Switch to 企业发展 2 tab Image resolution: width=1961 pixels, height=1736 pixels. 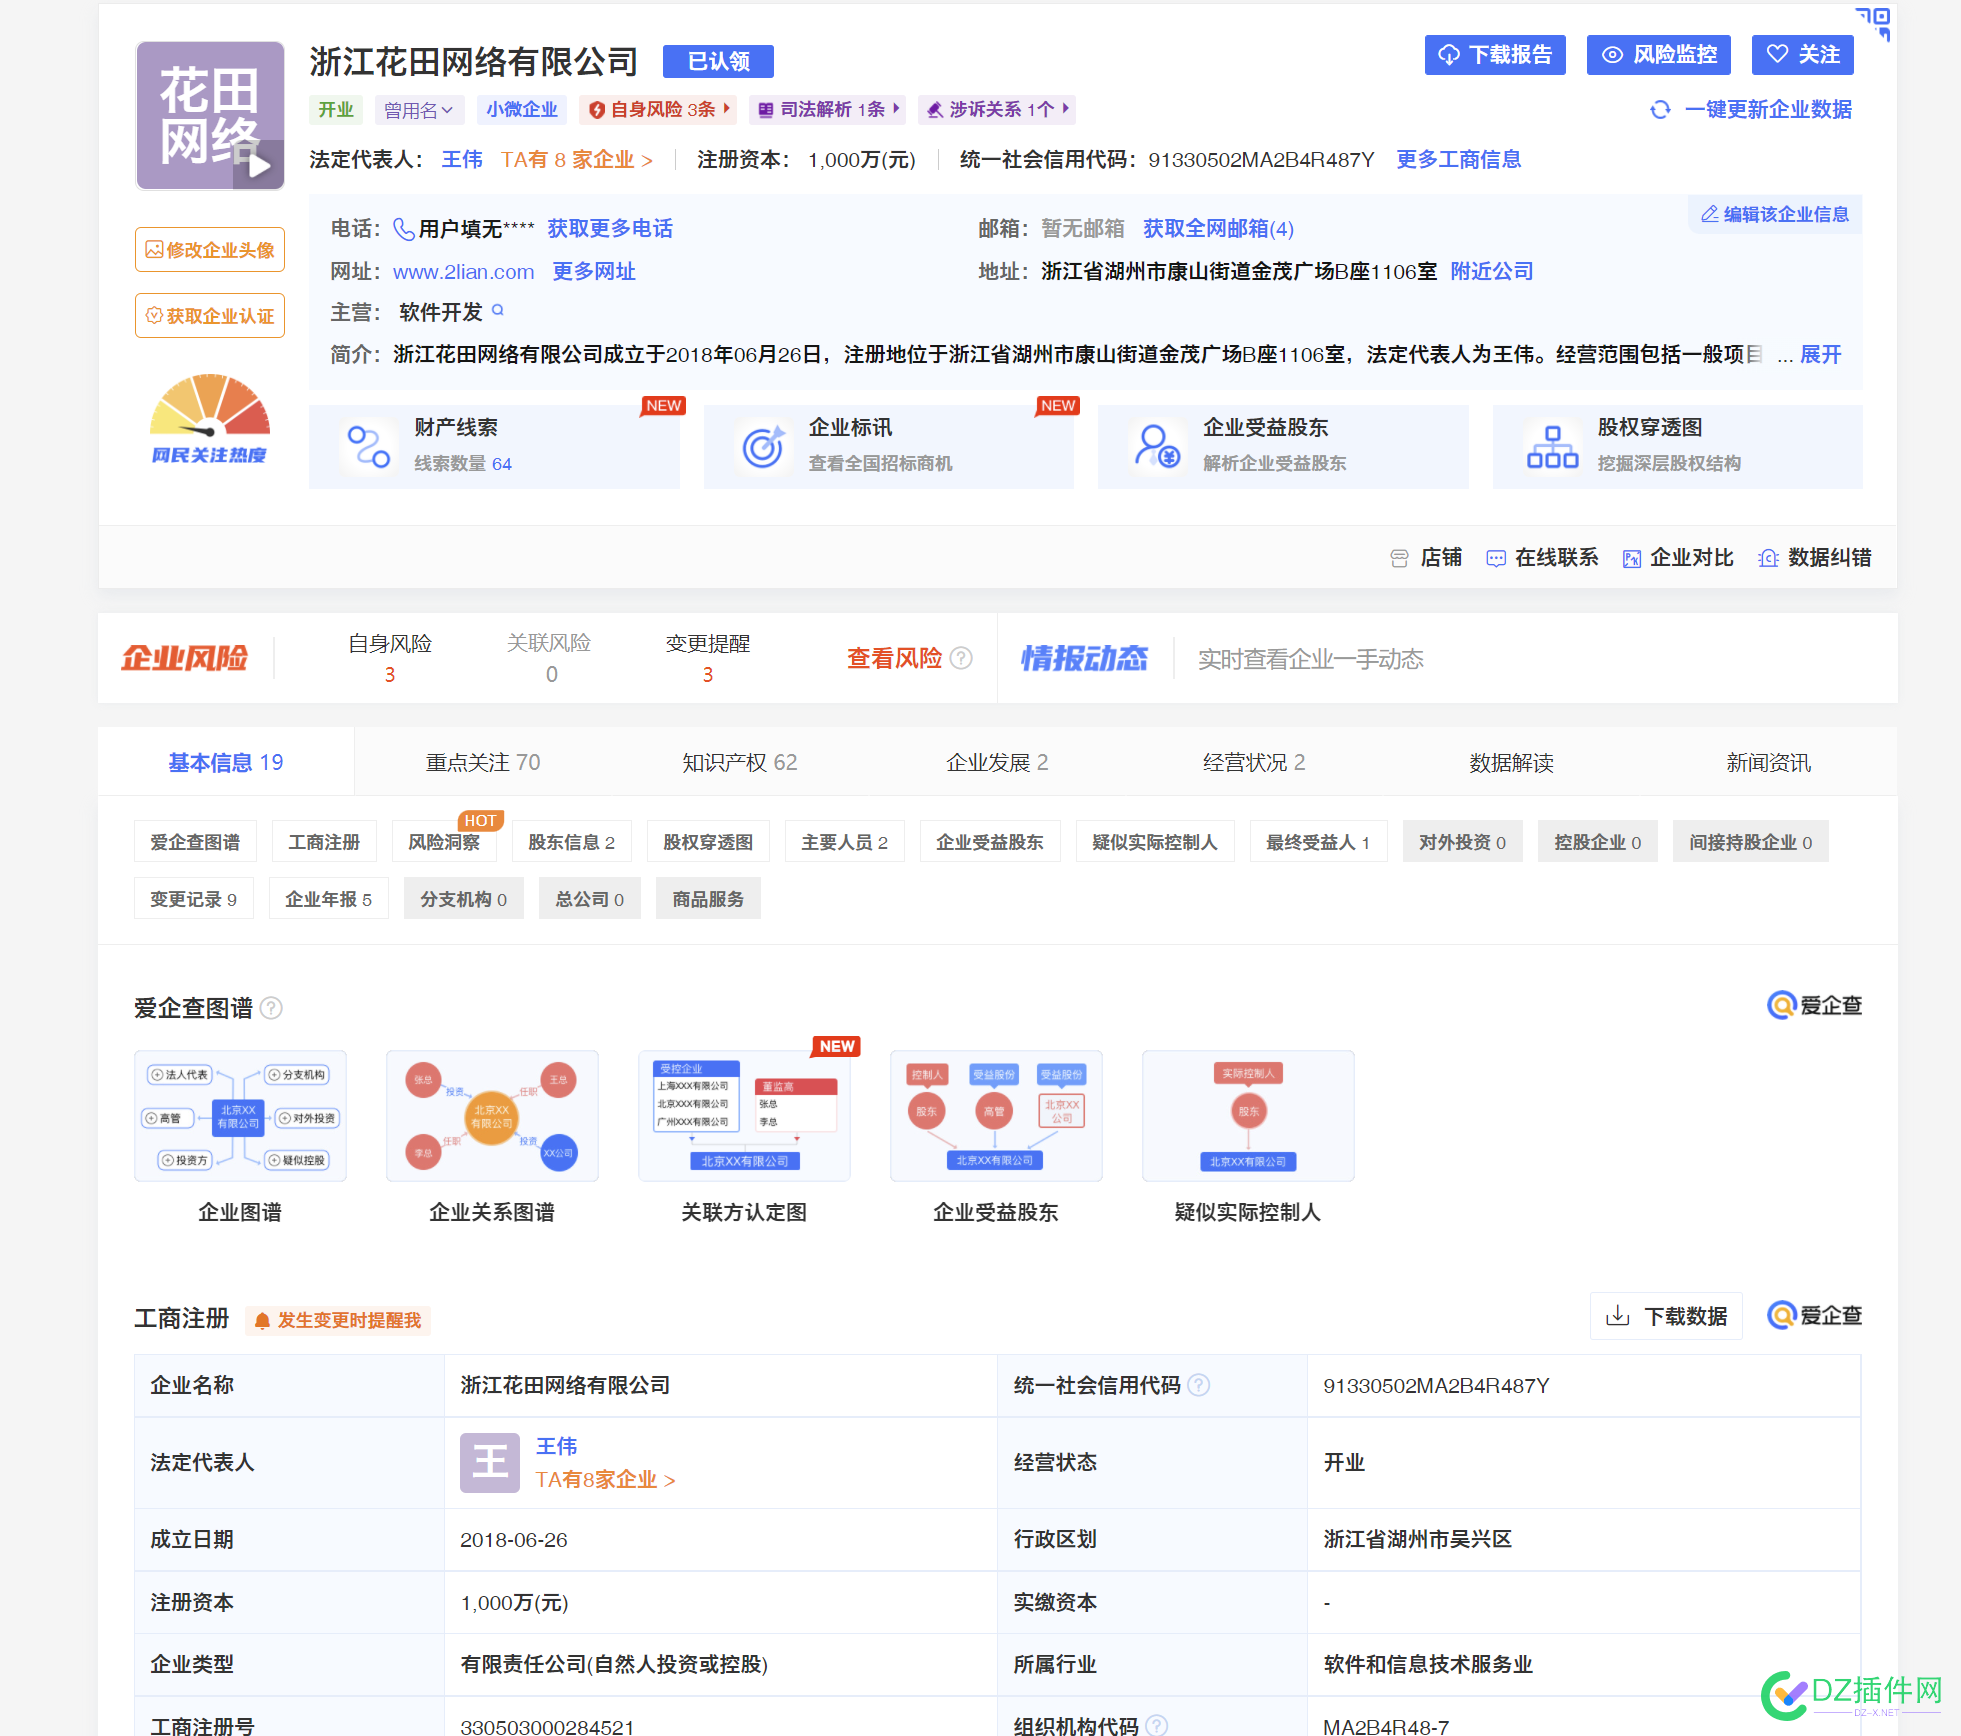click(997, 762)
